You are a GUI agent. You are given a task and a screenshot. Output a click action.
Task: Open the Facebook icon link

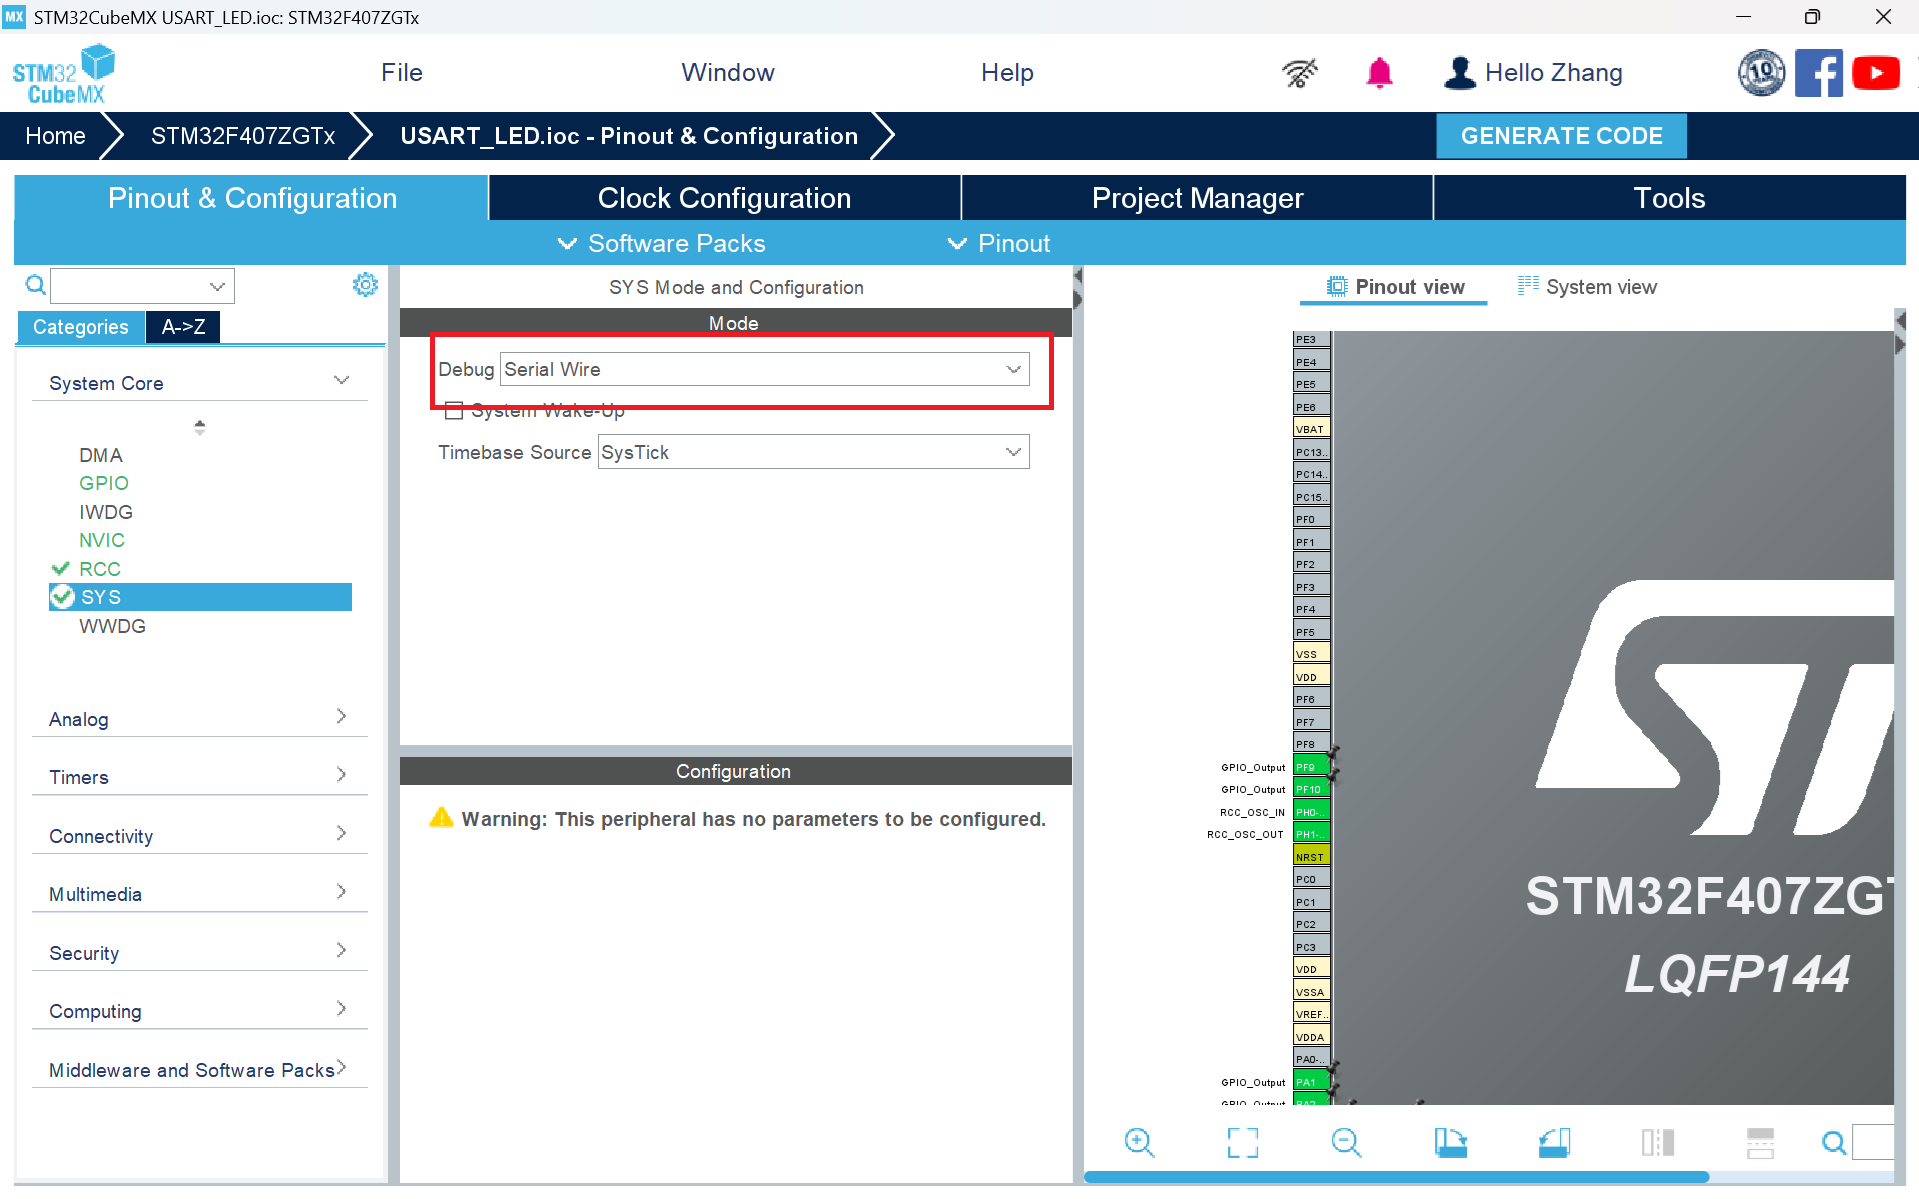[x=1819, y=73]
